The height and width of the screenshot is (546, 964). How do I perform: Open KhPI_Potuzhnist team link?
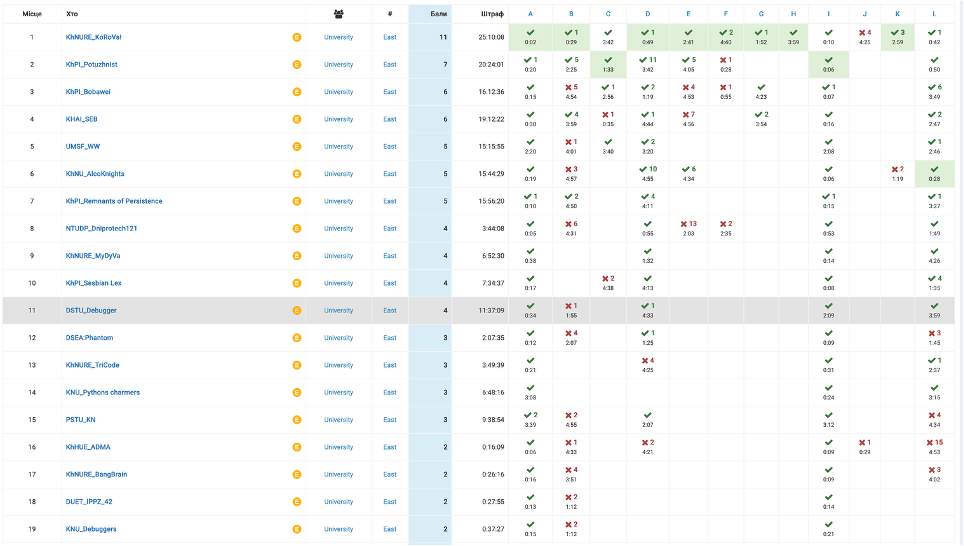[x=92, y=65]
